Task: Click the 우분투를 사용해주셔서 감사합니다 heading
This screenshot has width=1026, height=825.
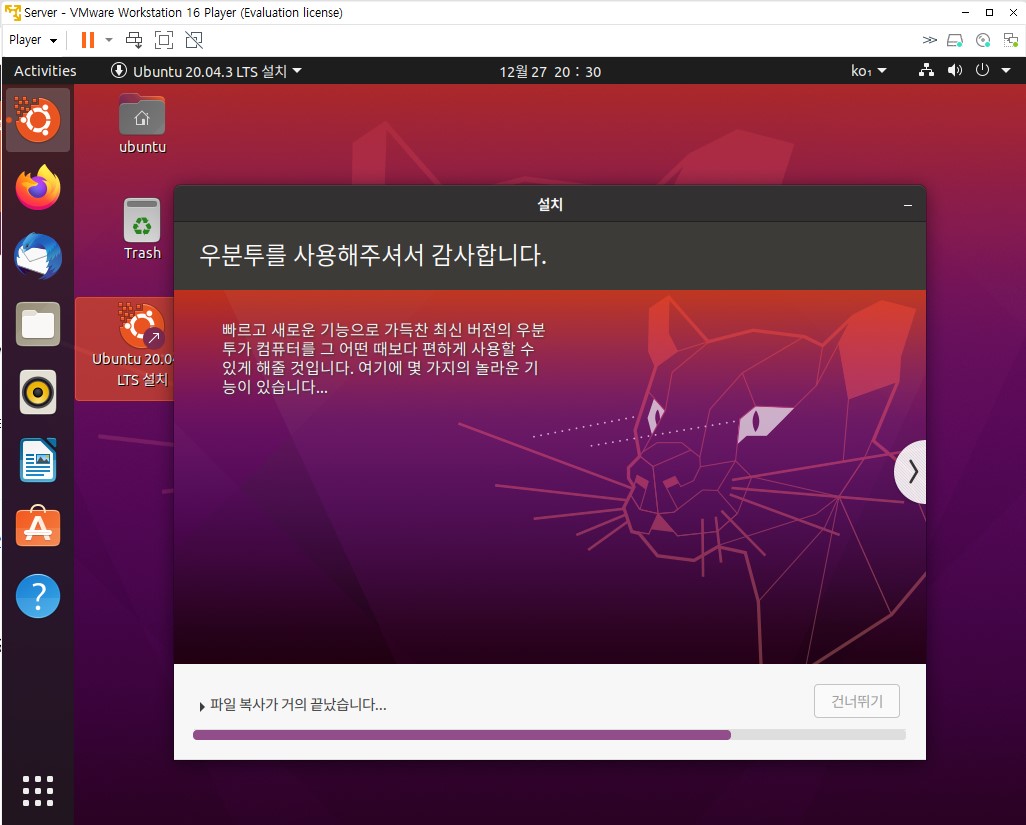Action: (x=373, y=255)
